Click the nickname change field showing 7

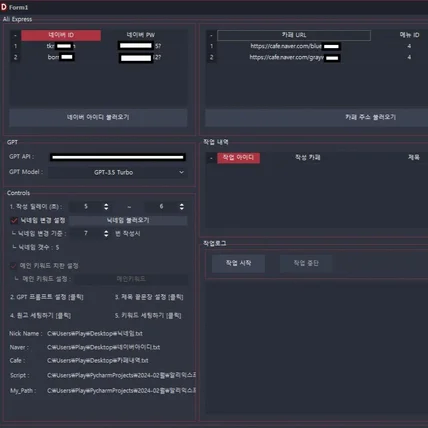(x=86, y=234)
